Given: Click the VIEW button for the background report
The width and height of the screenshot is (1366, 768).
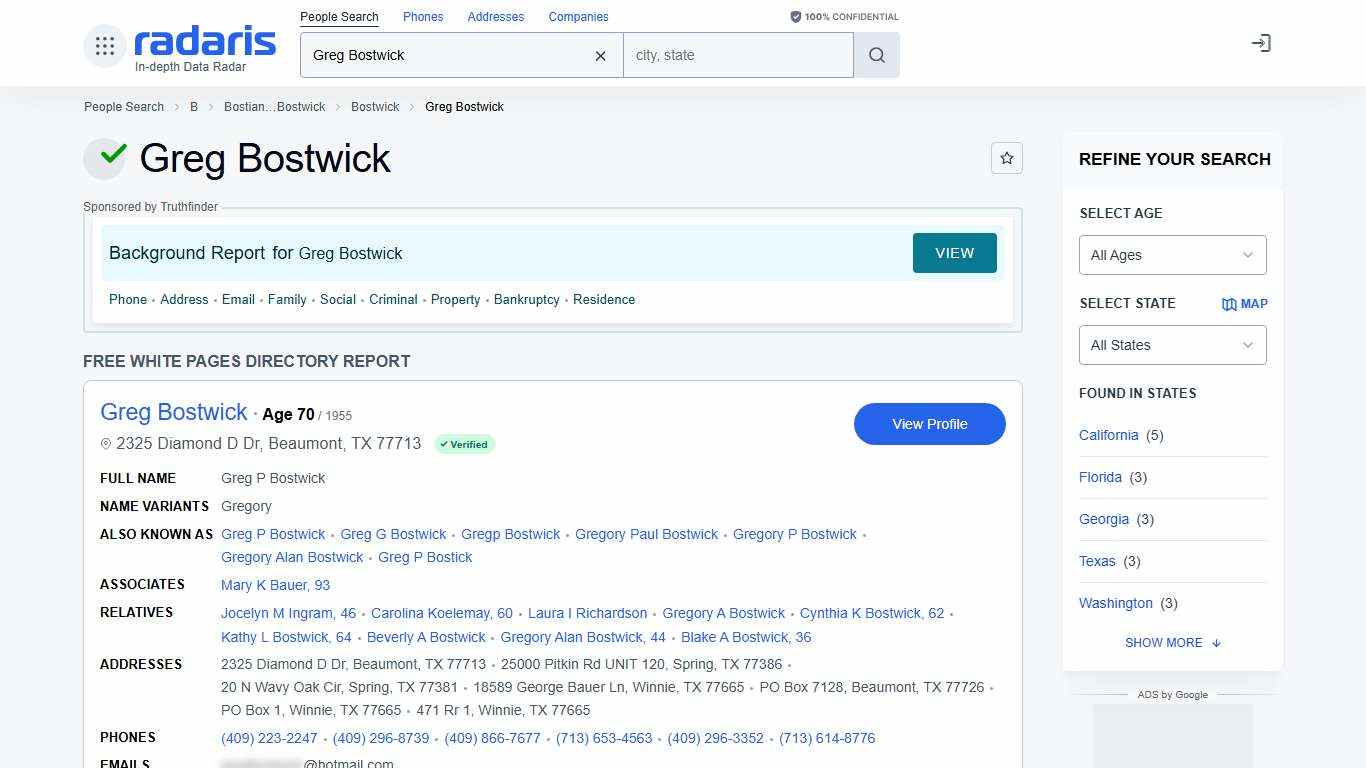Looking at the screenshot, I should (954, 253).
